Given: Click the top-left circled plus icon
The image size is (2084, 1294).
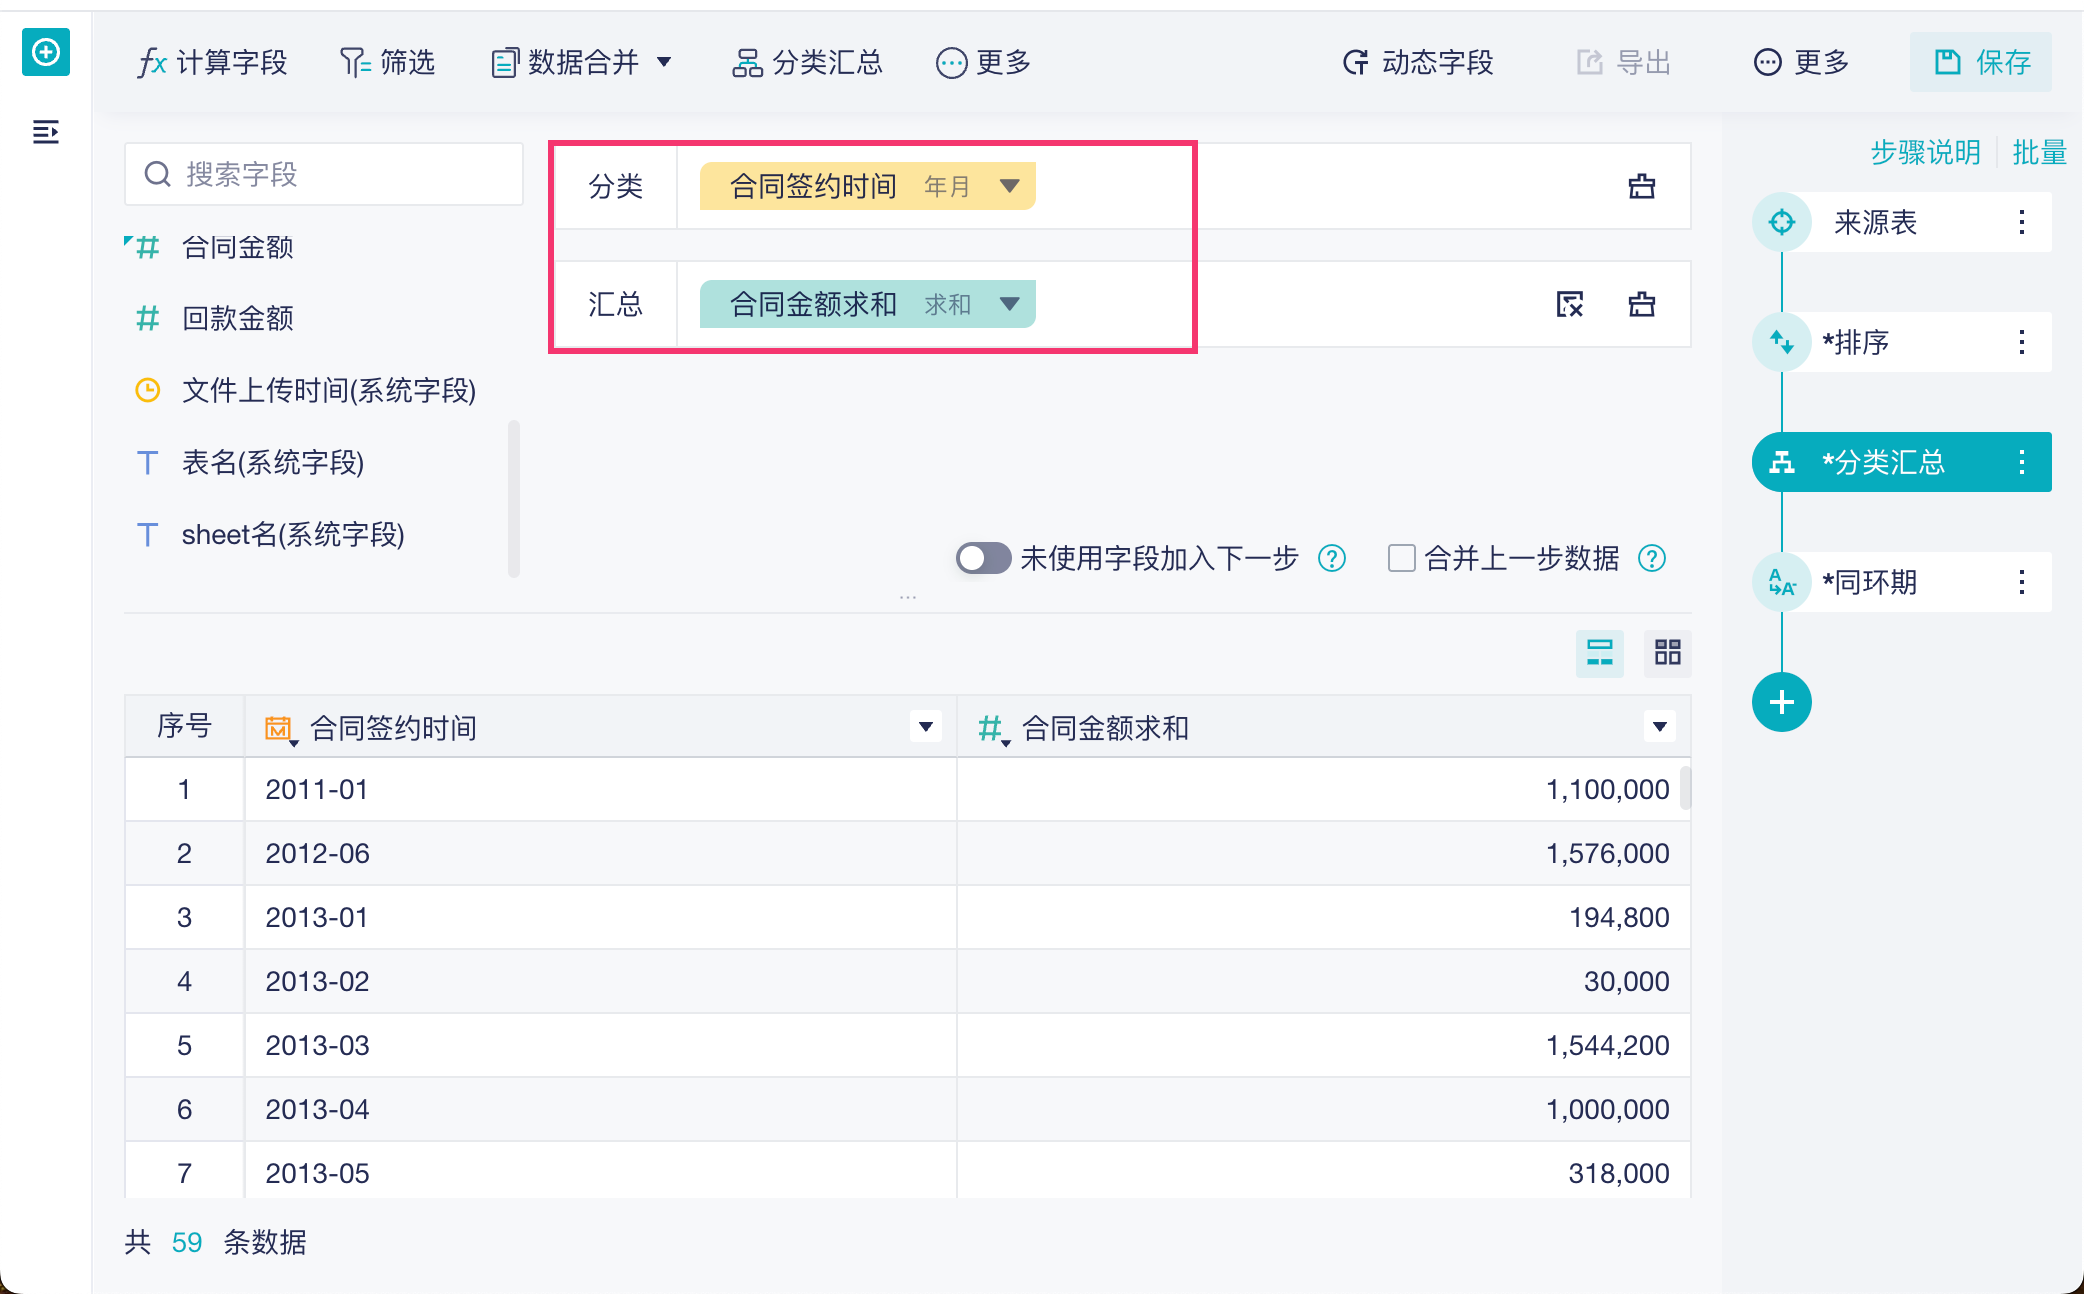Looking at the screenshot, I should [x=46, y=52].
